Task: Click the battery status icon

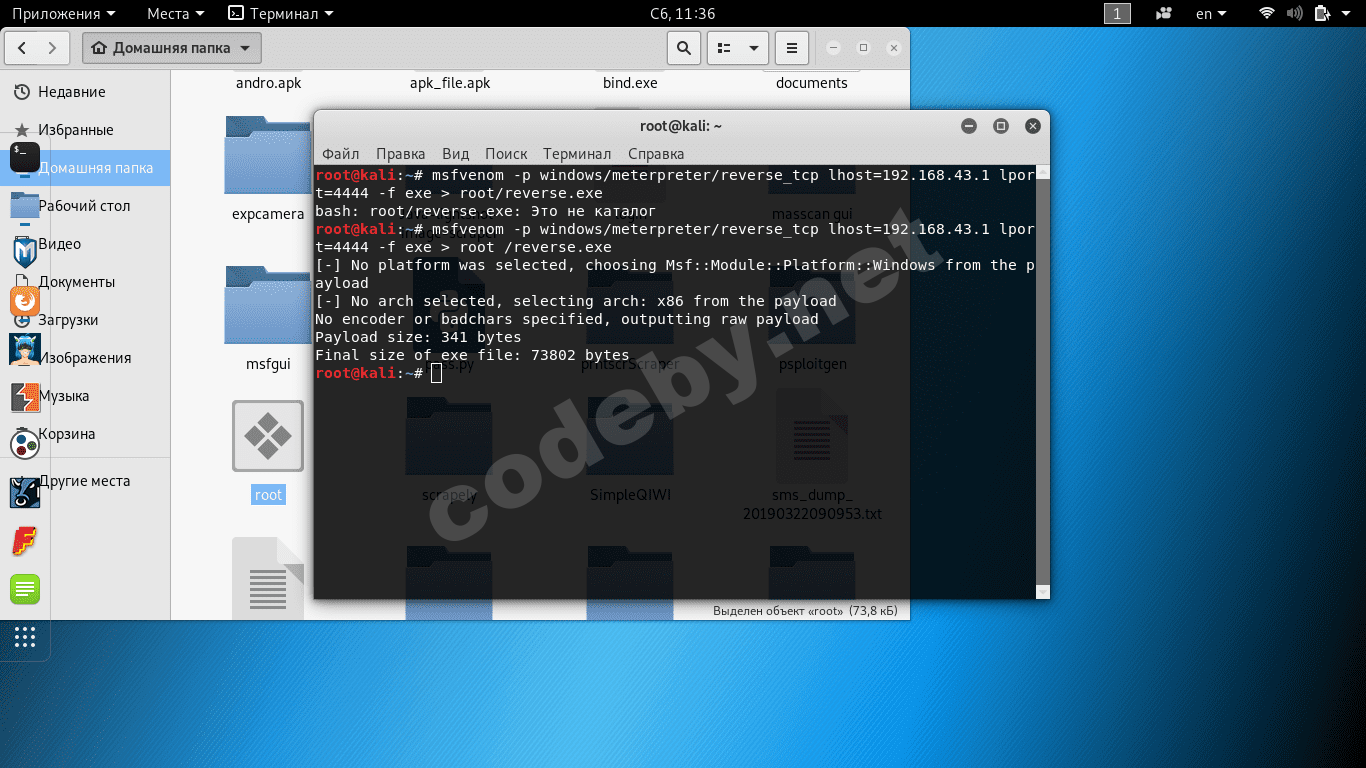Action: (x=1322, y=14)
